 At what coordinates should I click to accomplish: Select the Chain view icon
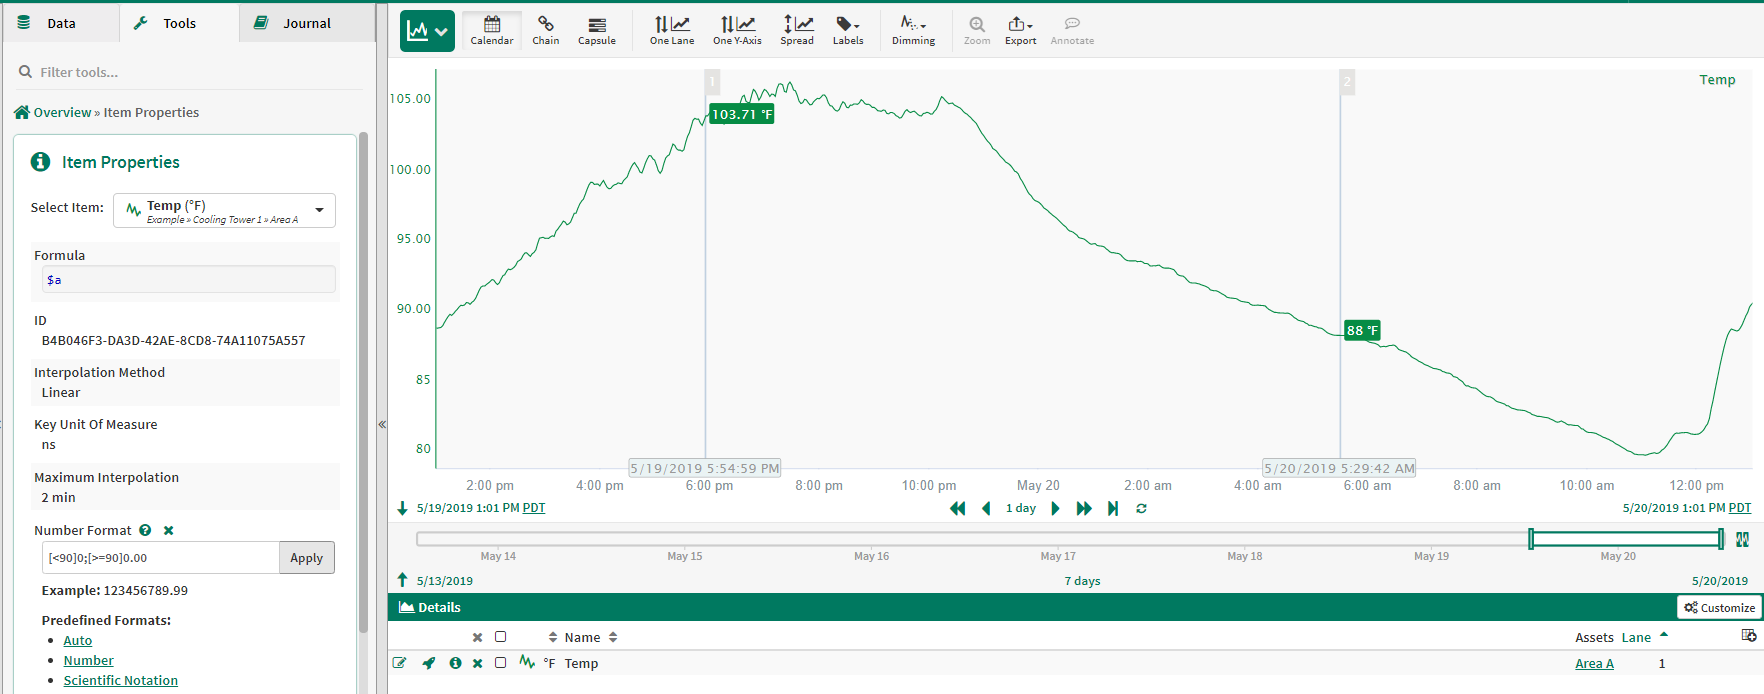click(x=546, y=30)
